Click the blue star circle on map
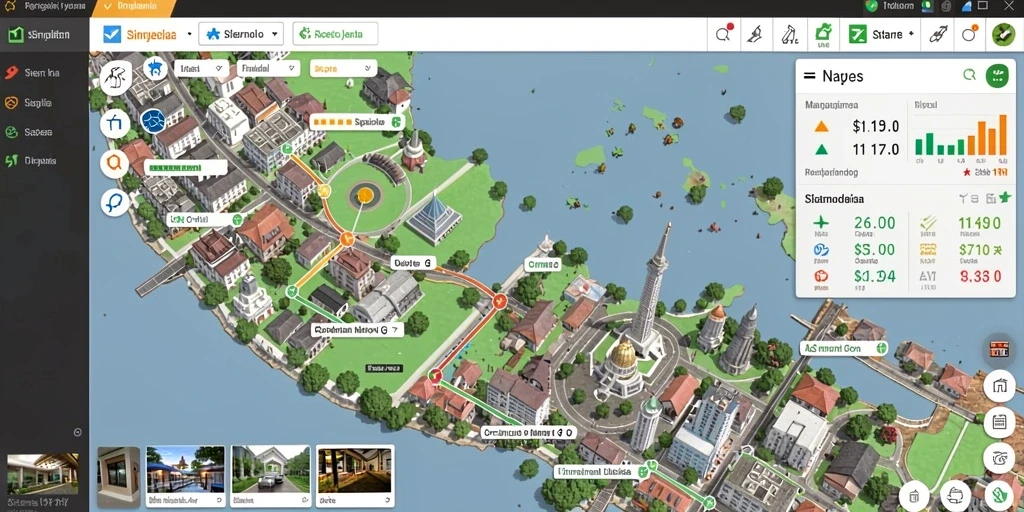 click(155, 67)
